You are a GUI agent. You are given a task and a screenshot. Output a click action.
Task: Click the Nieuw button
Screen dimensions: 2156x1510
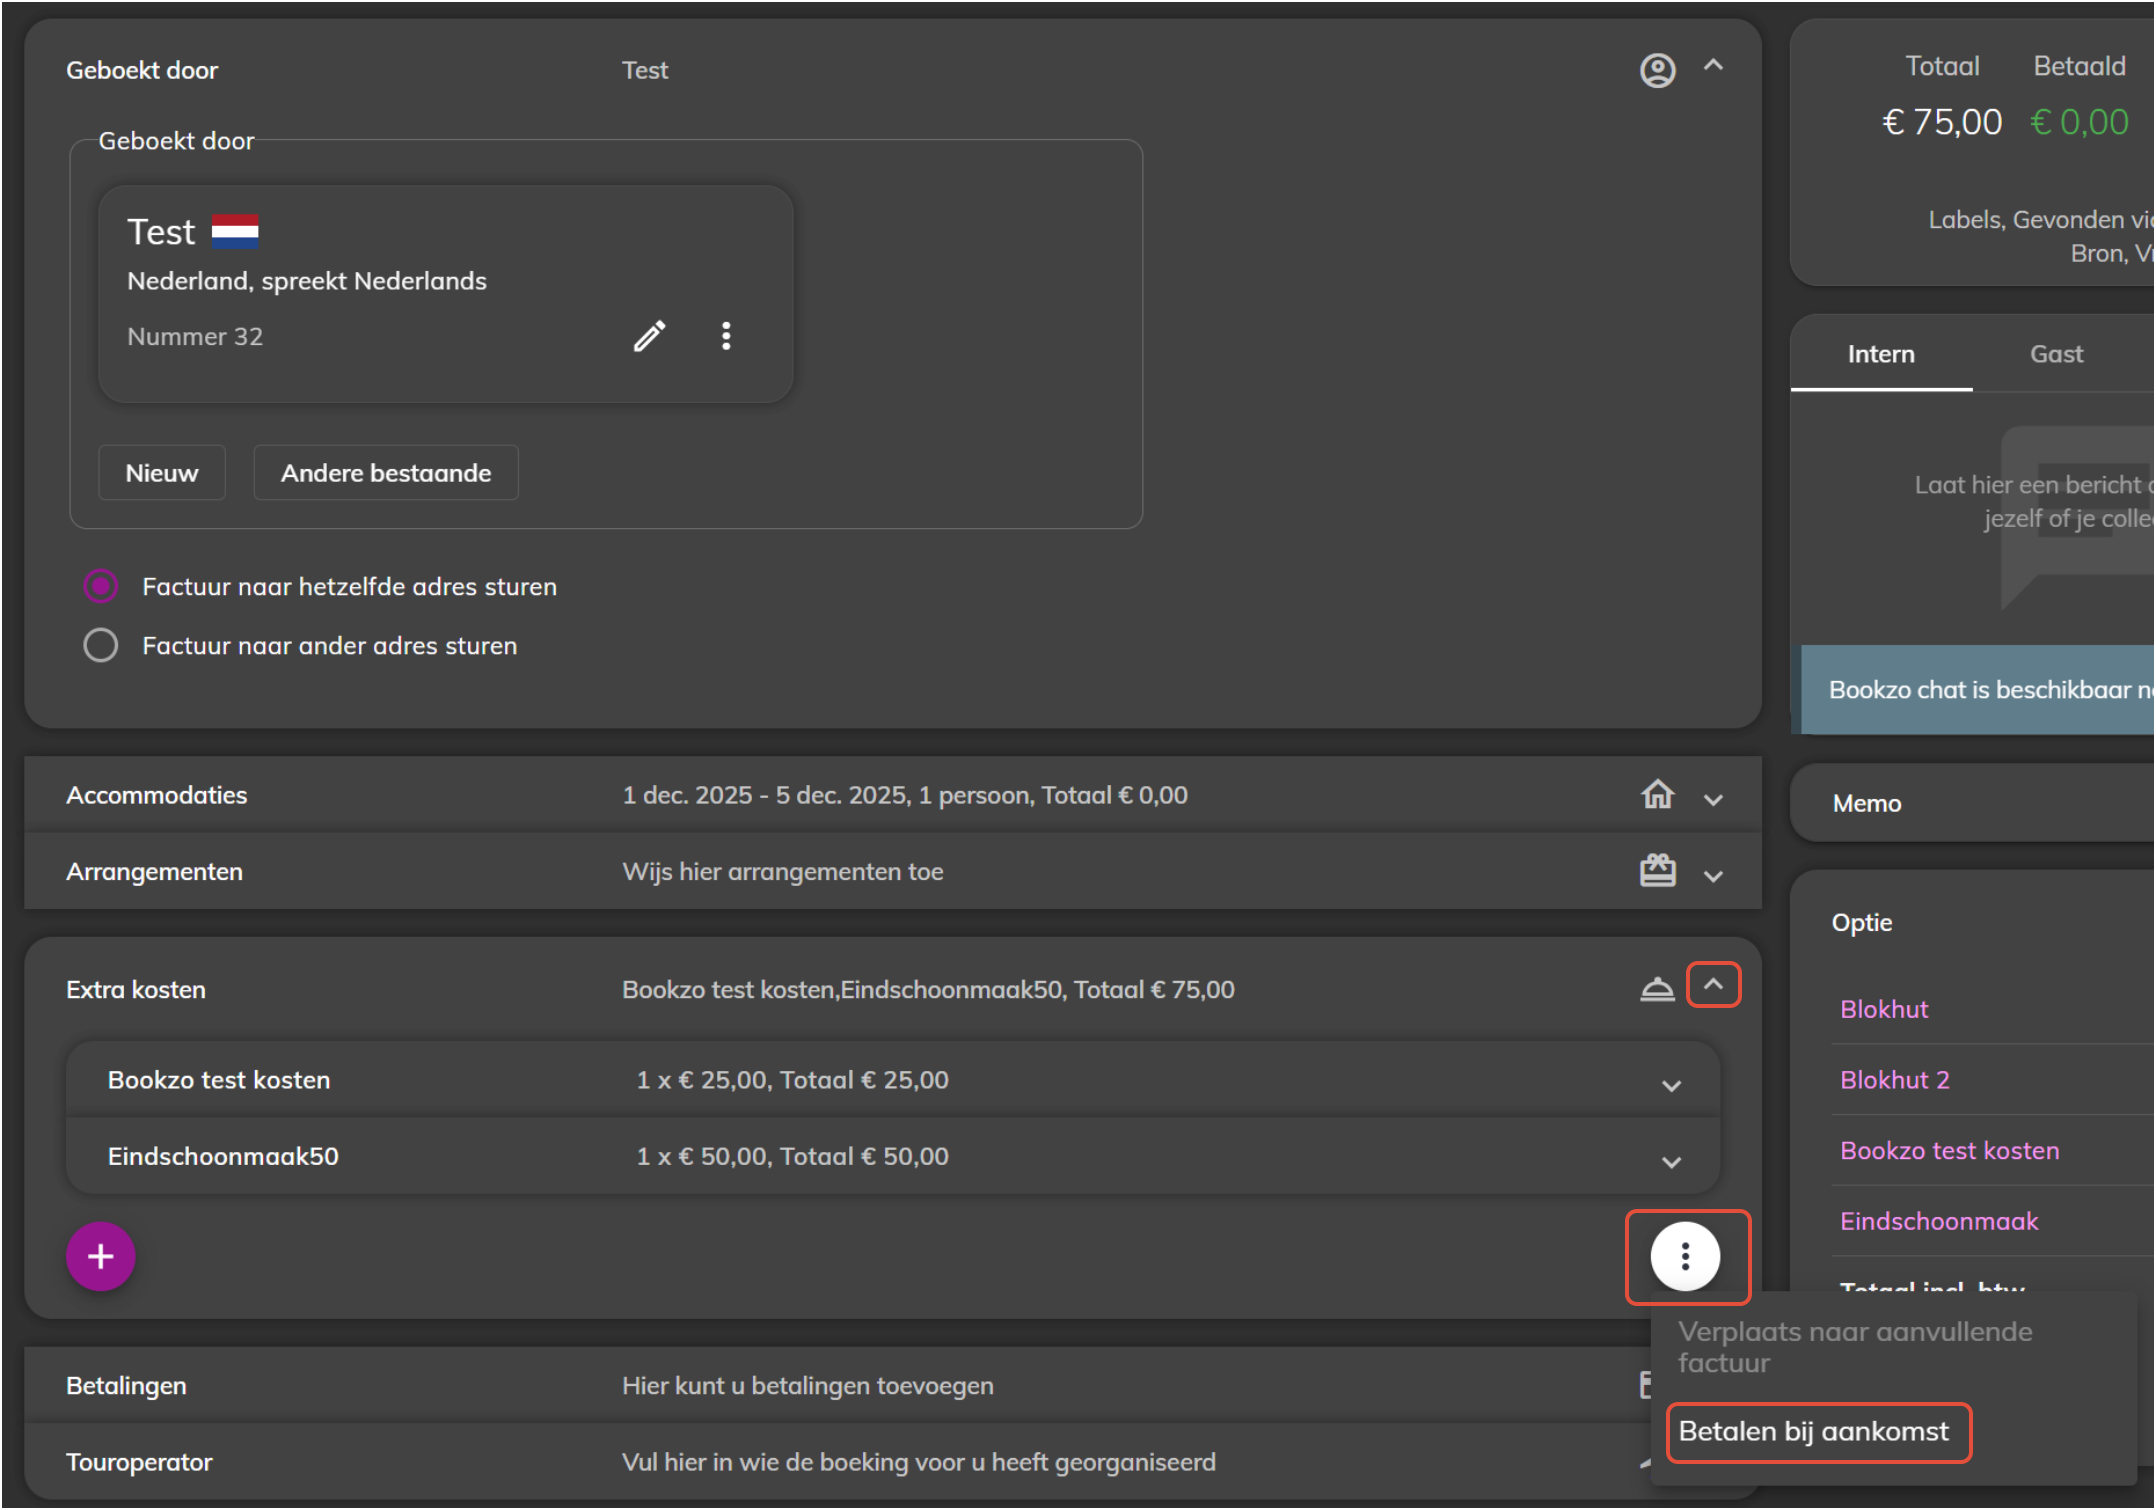point(162,473)
